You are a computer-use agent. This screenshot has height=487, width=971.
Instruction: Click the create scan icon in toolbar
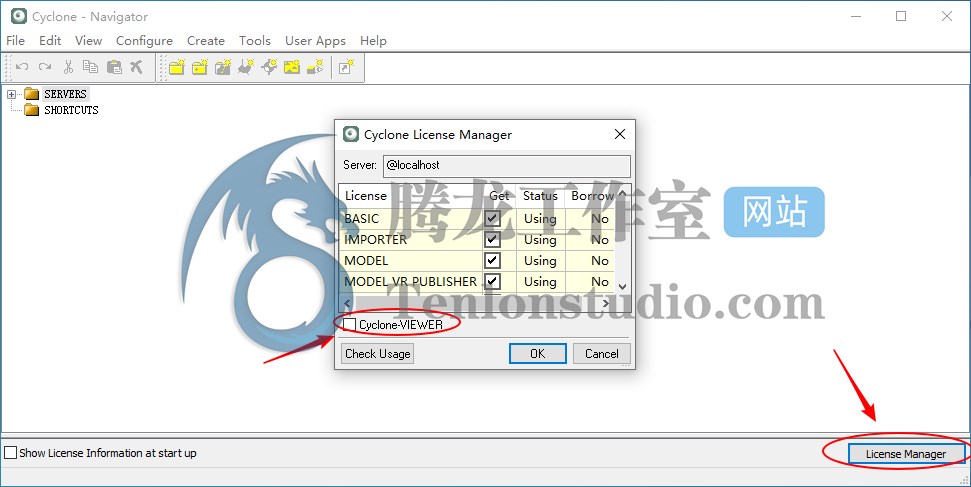pos(246,67)
